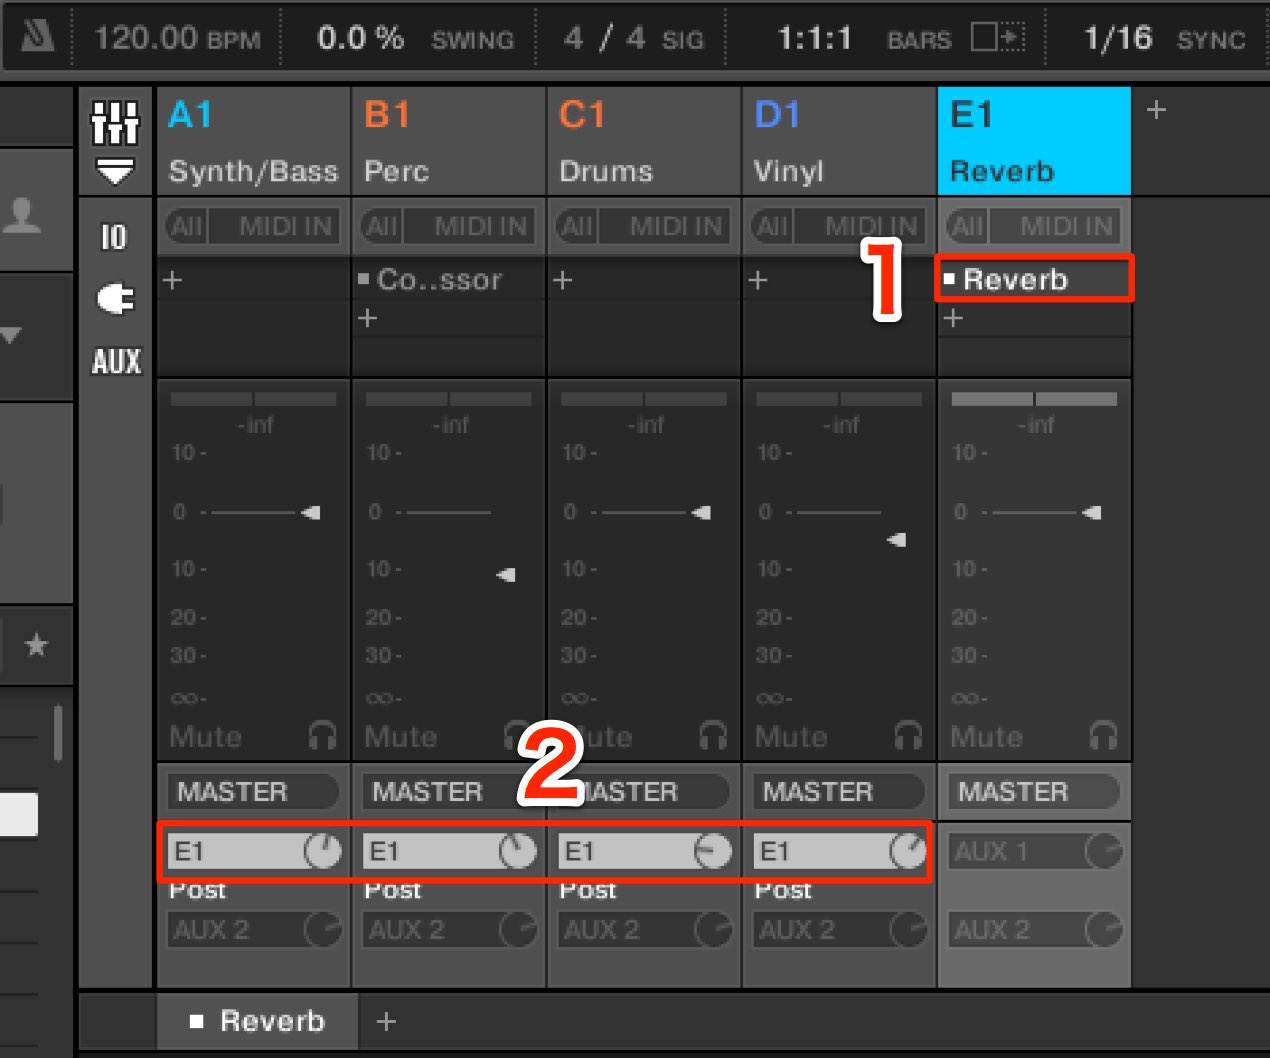
Task: Add plug-in to D1 Vinyl channel
Action: [758, 280]
